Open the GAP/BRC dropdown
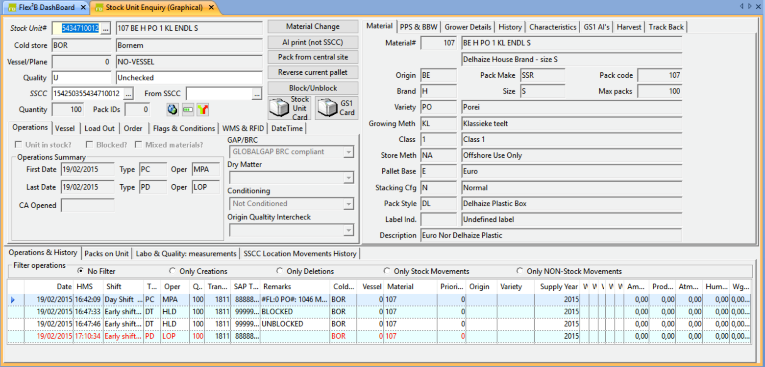Image resolution: width=765 pixels, height=367 pixels. coord(348,152)
